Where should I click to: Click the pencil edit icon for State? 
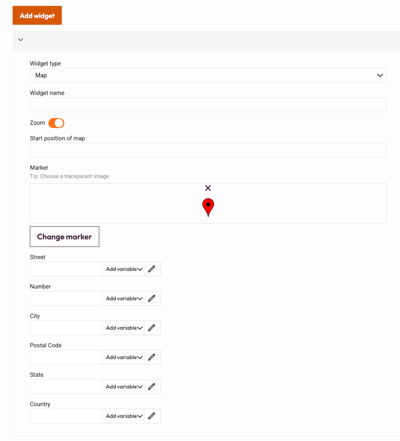[x=152, y=387]
